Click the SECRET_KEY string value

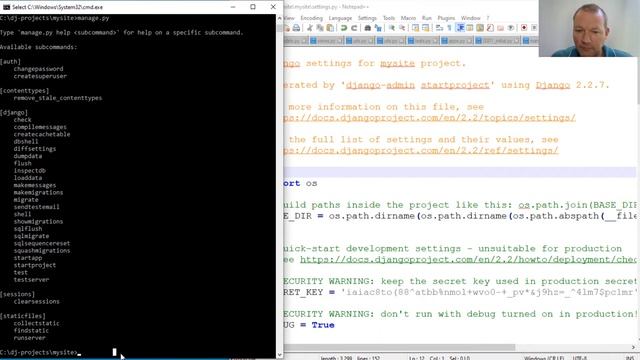pyautogui.click(x=489, y=292)
